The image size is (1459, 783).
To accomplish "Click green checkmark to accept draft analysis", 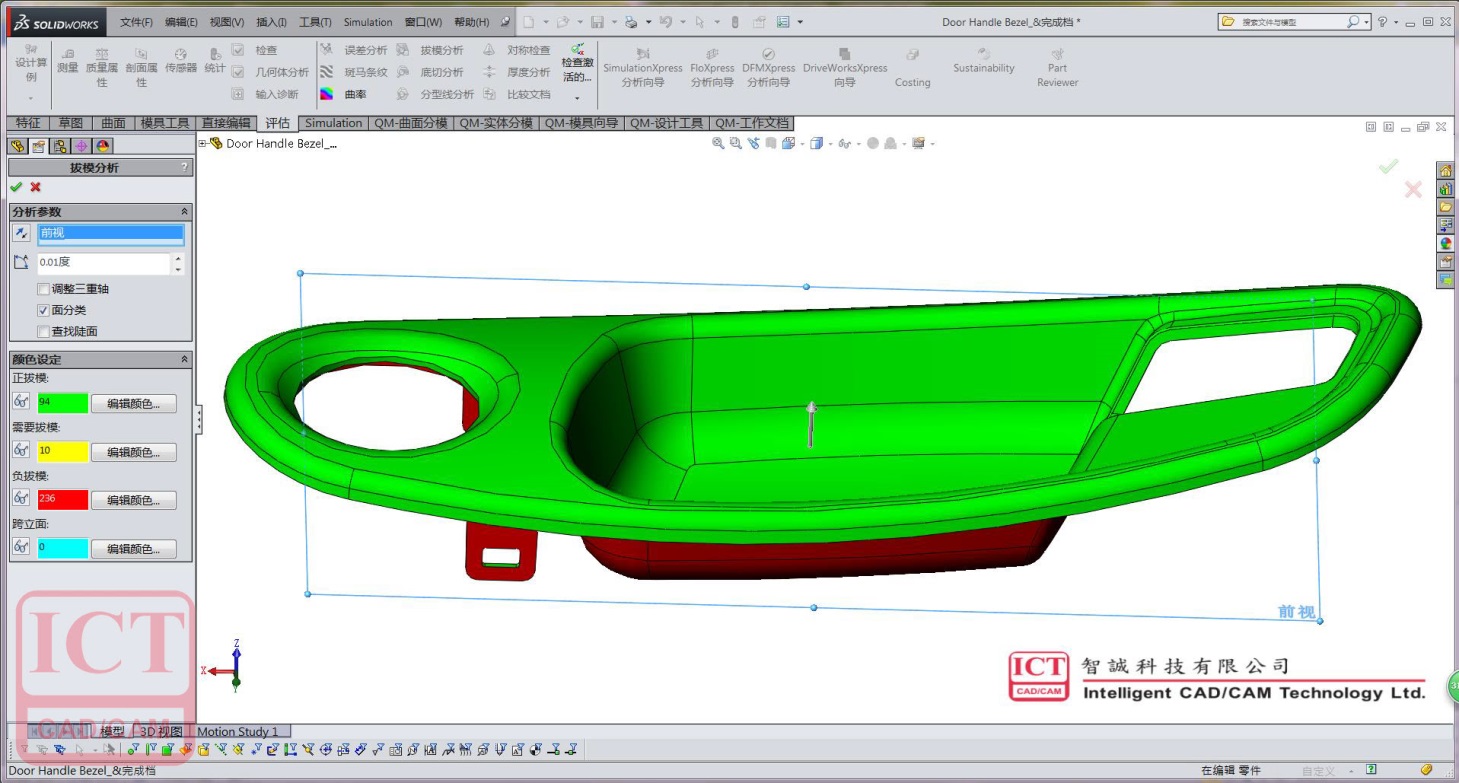I will point(16,187).
